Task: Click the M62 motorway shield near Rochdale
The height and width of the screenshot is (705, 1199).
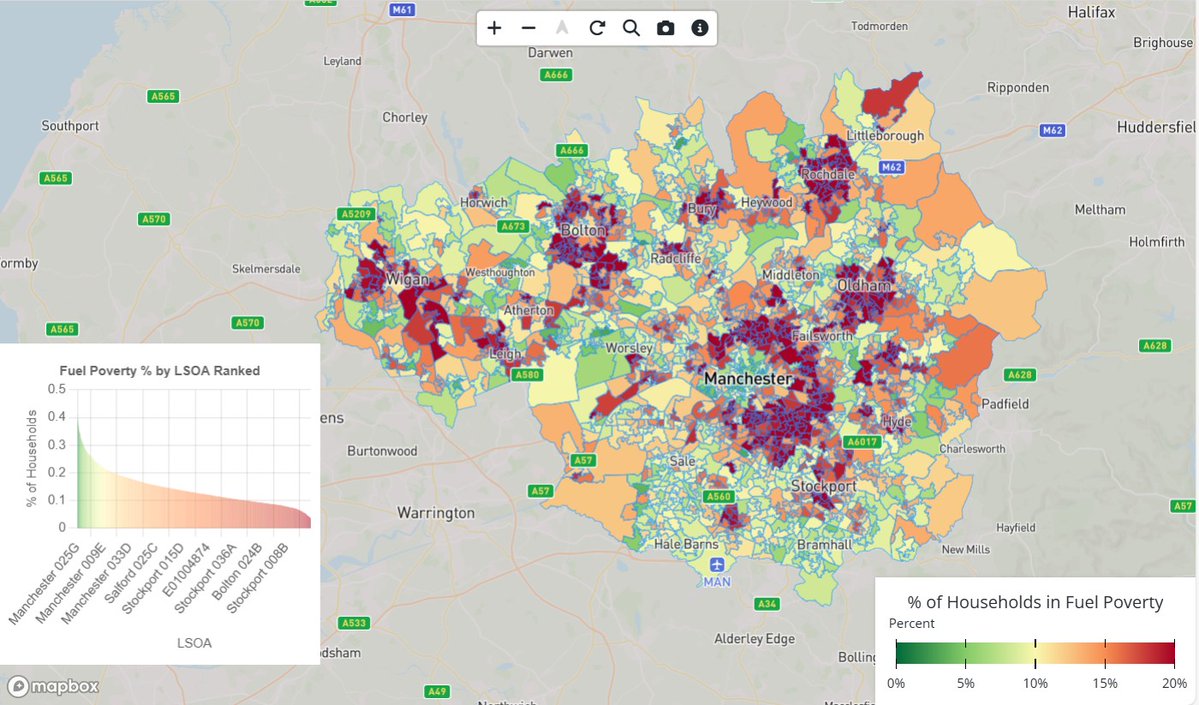Action: point(893,168)
